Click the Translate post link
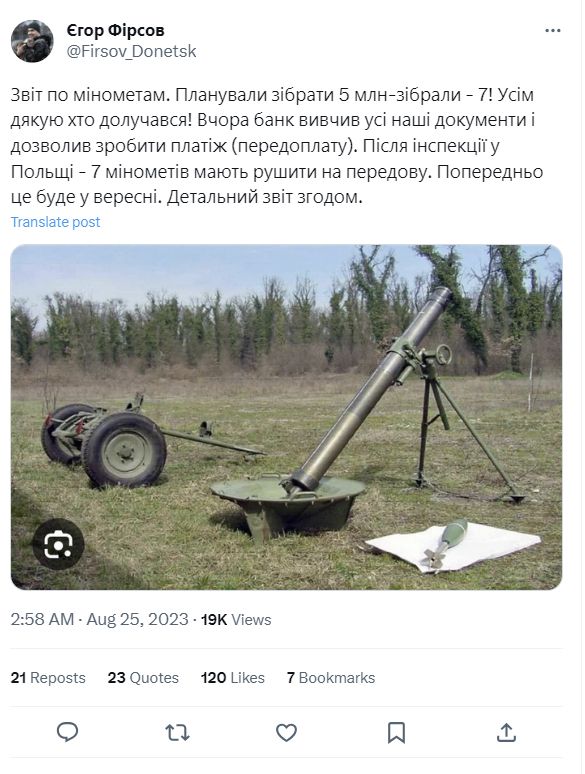The width and height of the screenshot is (585, 774). (x=55, y=222)
